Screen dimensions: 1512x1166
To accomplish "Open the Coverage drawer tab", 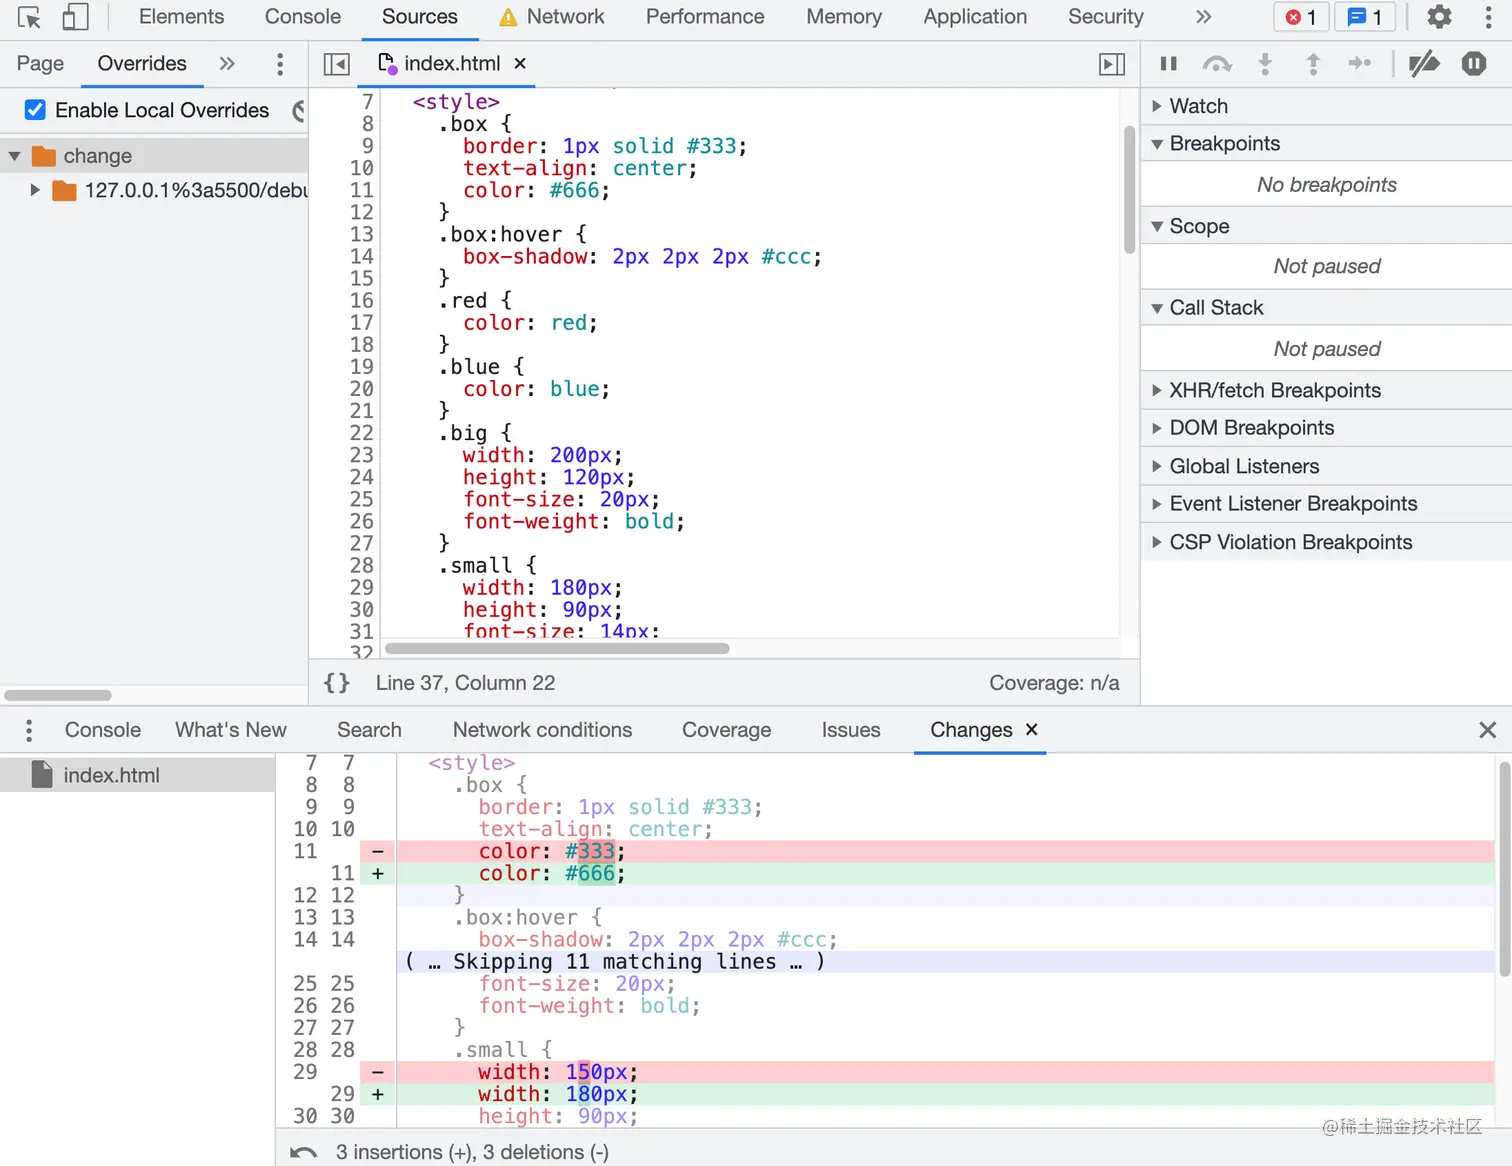I will coord(726,730).
